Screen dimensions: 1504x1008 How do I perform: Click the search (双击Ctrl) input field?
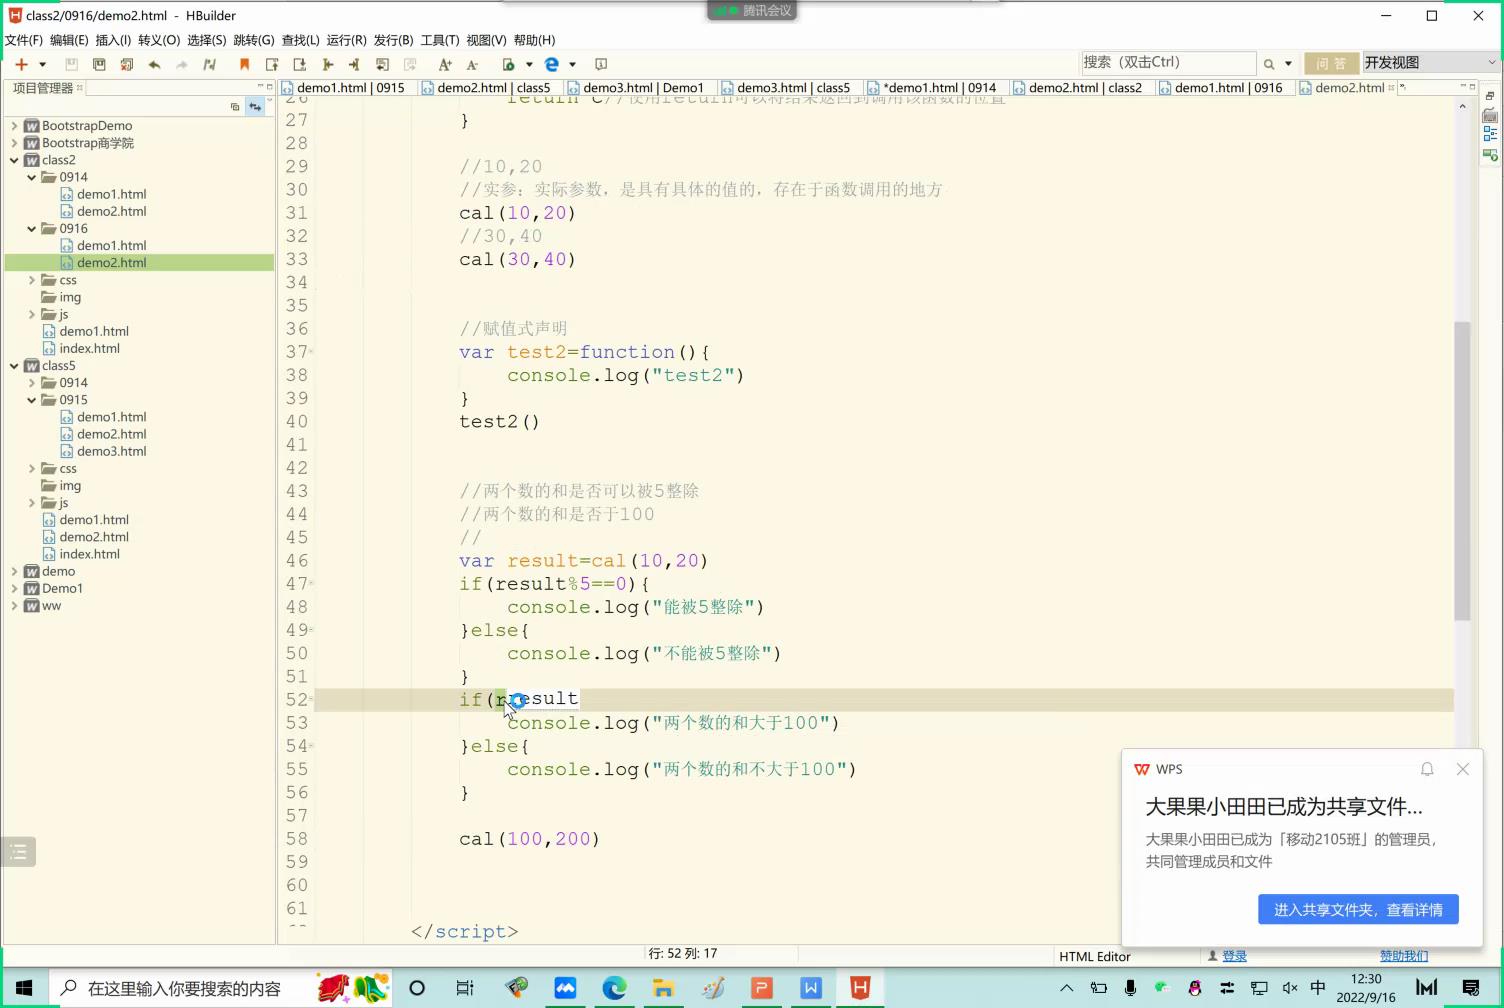pos(1168,62)
